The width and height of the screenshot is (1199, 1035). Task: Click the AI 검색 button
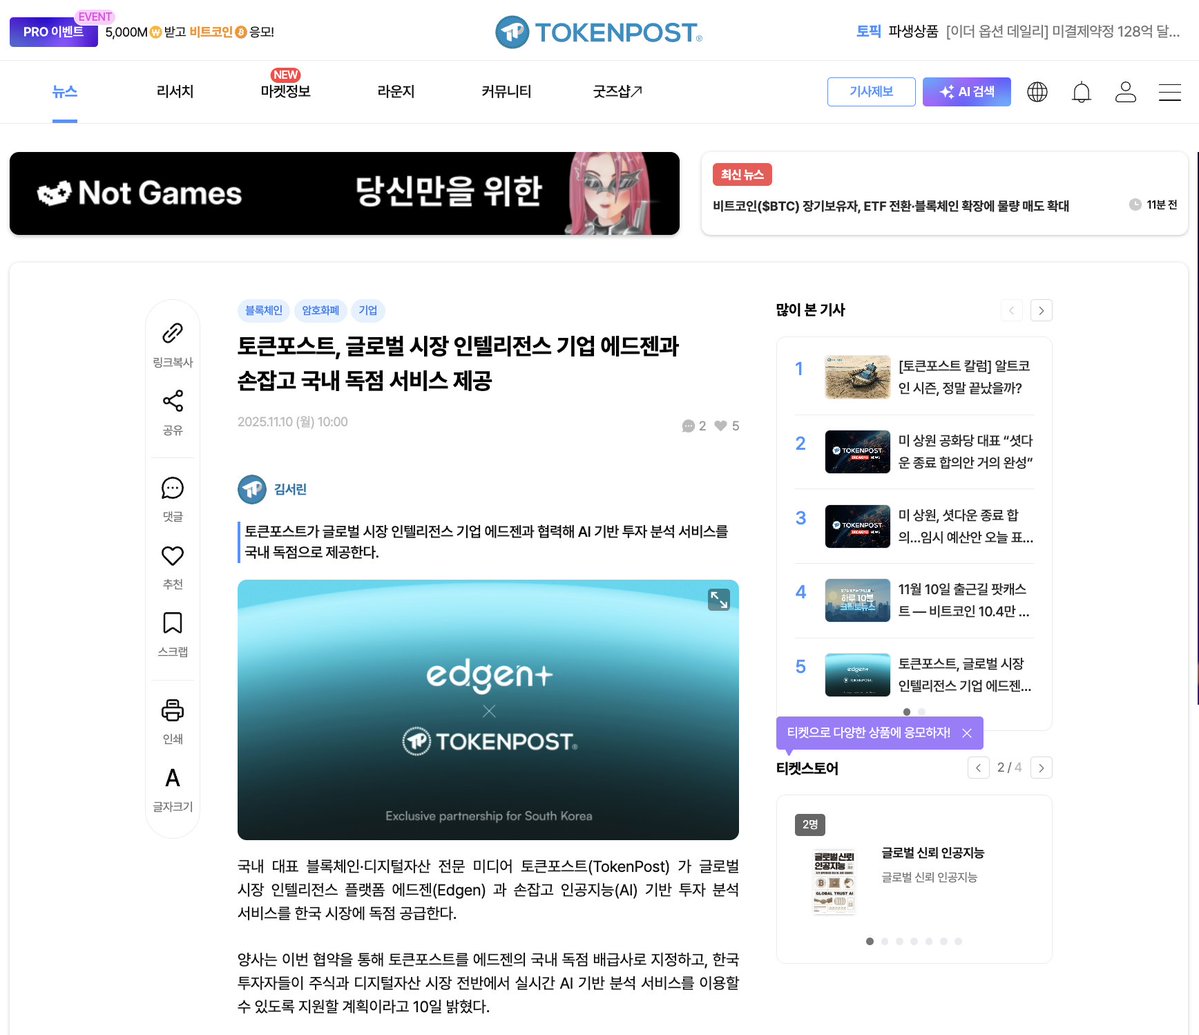pos(967,92)
